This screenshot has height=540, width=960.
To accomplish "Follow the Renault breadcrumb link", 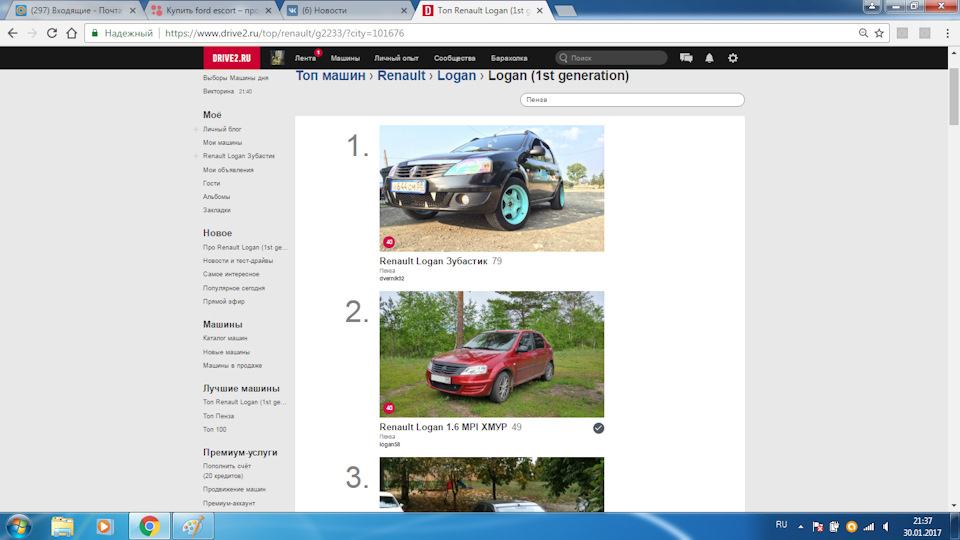I will coord(401,76).
